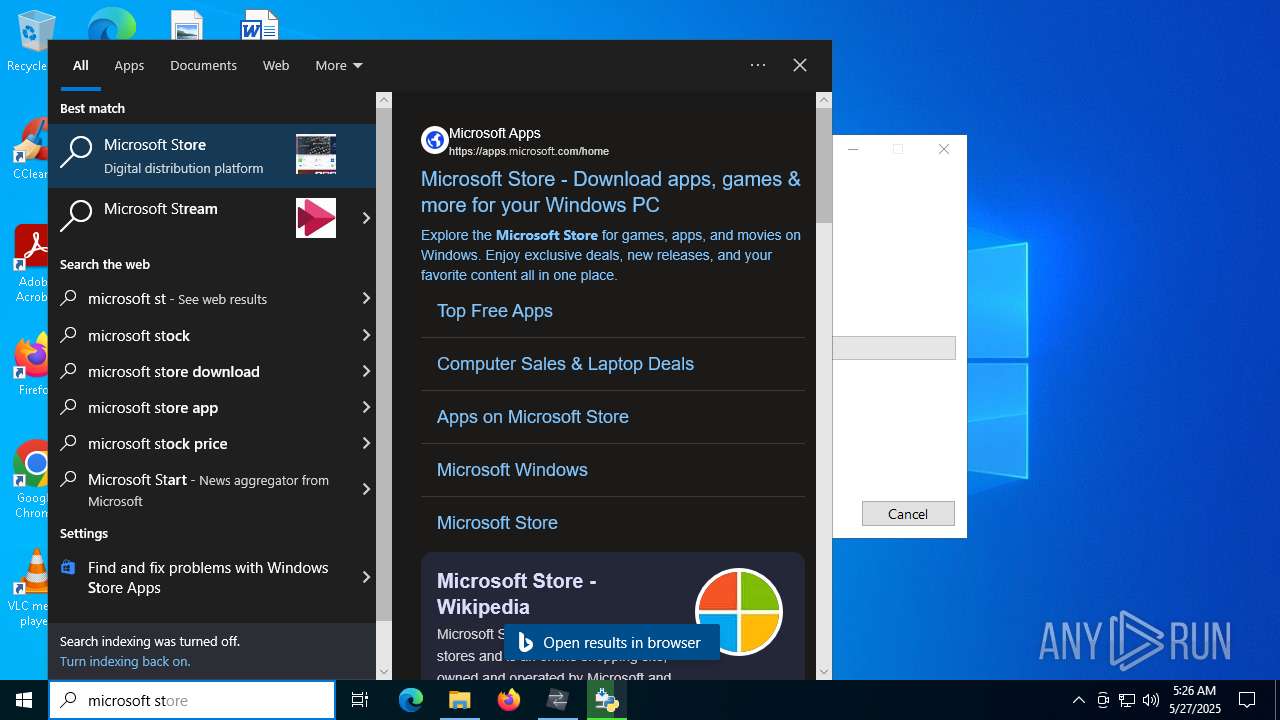Switch to the All search tab
The image size is (1280, 720).
(81, 65)
